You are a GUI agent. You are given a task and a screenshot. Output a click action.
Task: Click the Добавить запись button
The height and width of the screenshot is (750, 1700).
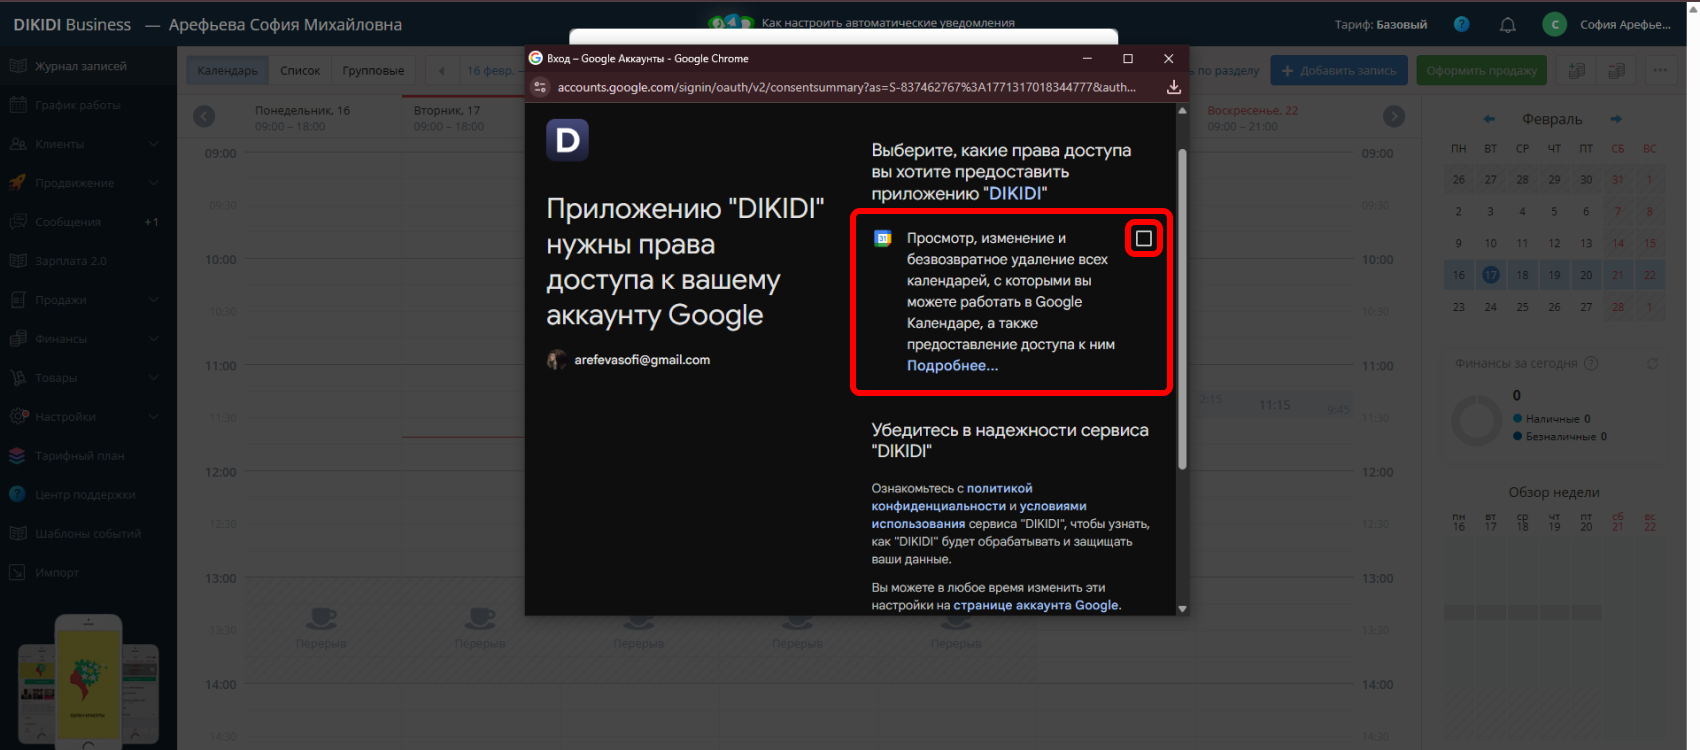click(1338, 71)
